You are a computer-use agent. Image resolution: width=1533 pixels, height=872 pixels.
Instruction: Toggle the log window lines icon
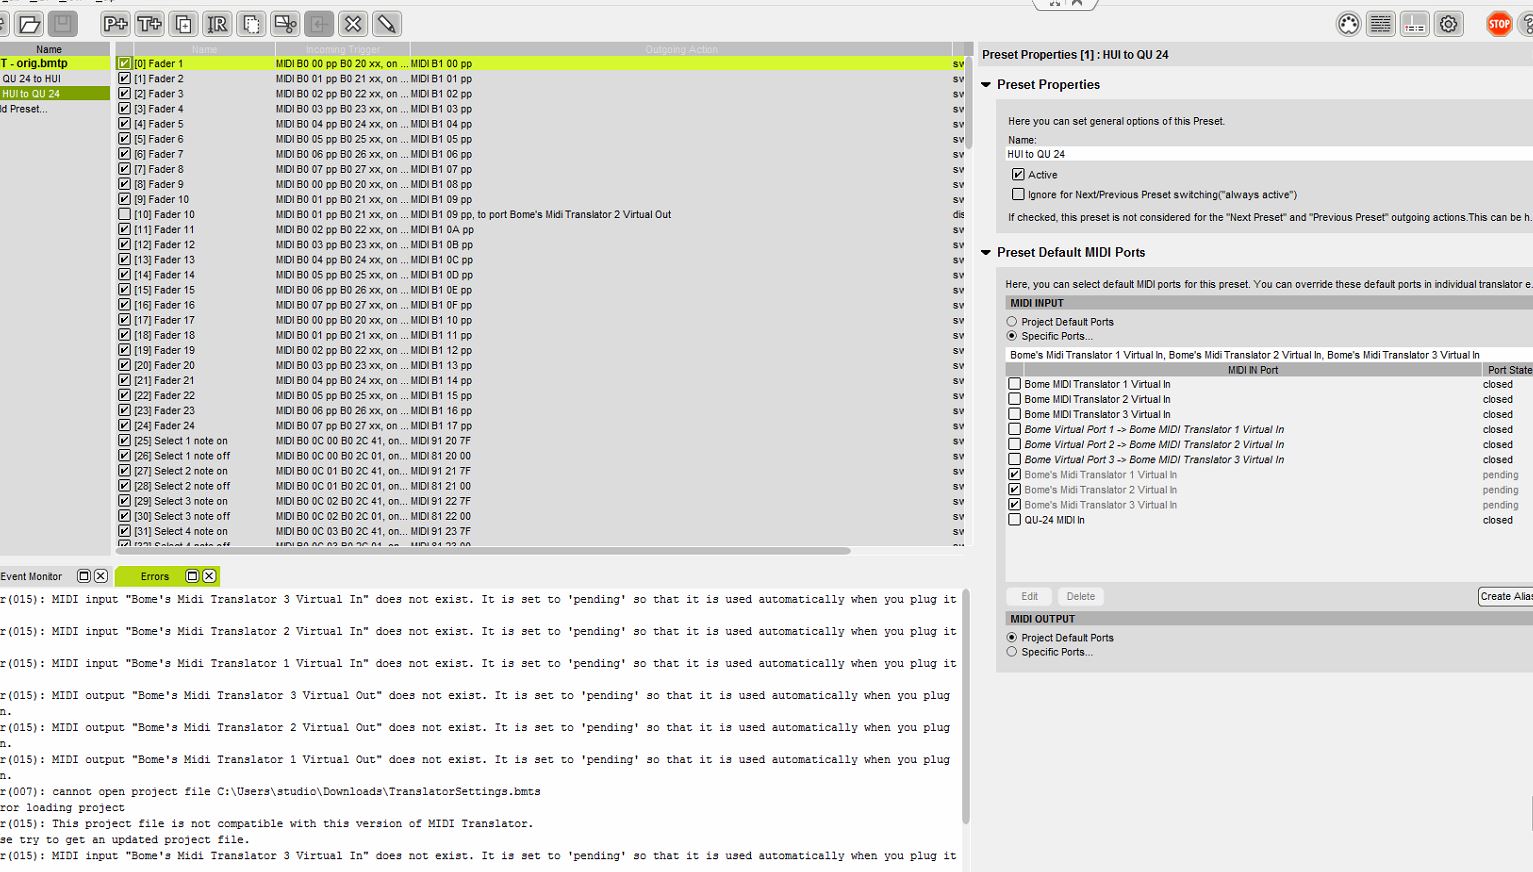[x=1381, y=24]
